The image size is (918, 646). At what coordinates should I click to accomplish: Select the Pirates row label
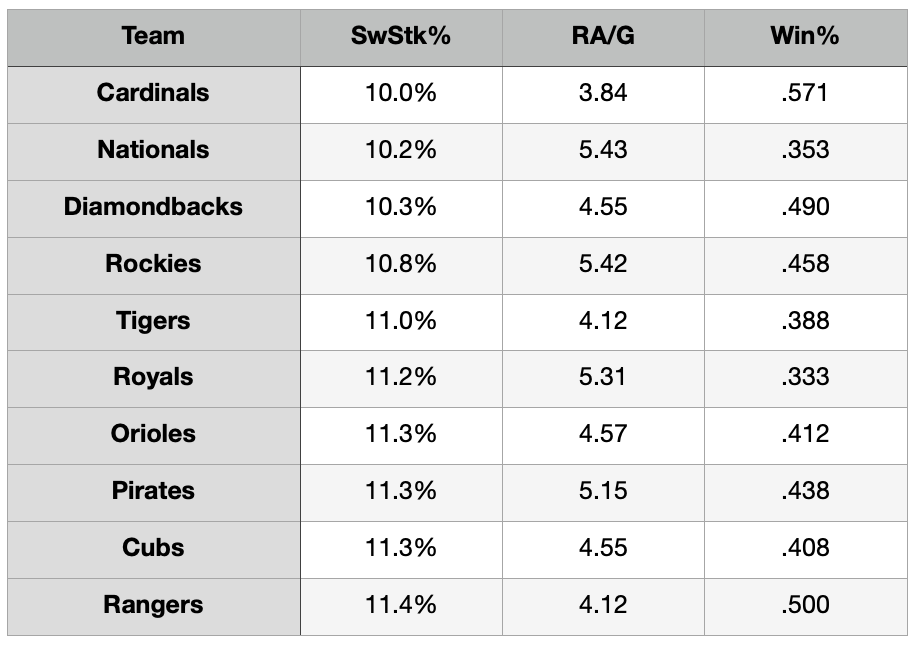tap(153, 491)
